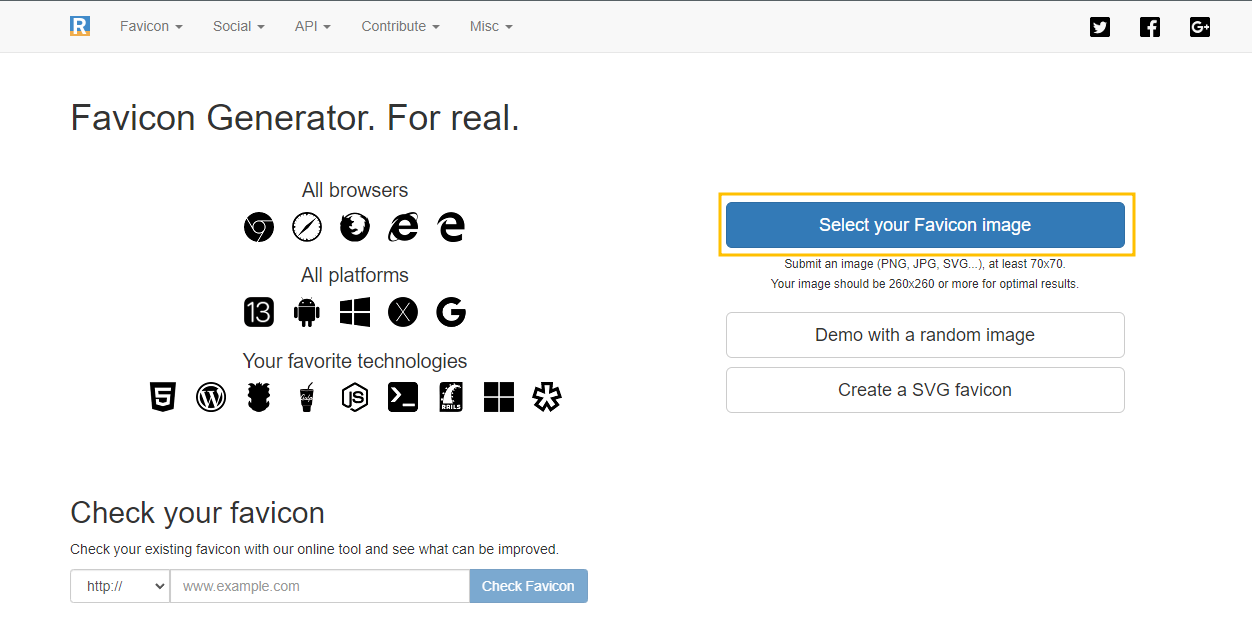Screen dimensions: 1252x630
Task: Select the Edge browser icon
Action: (x=451, y=227)
